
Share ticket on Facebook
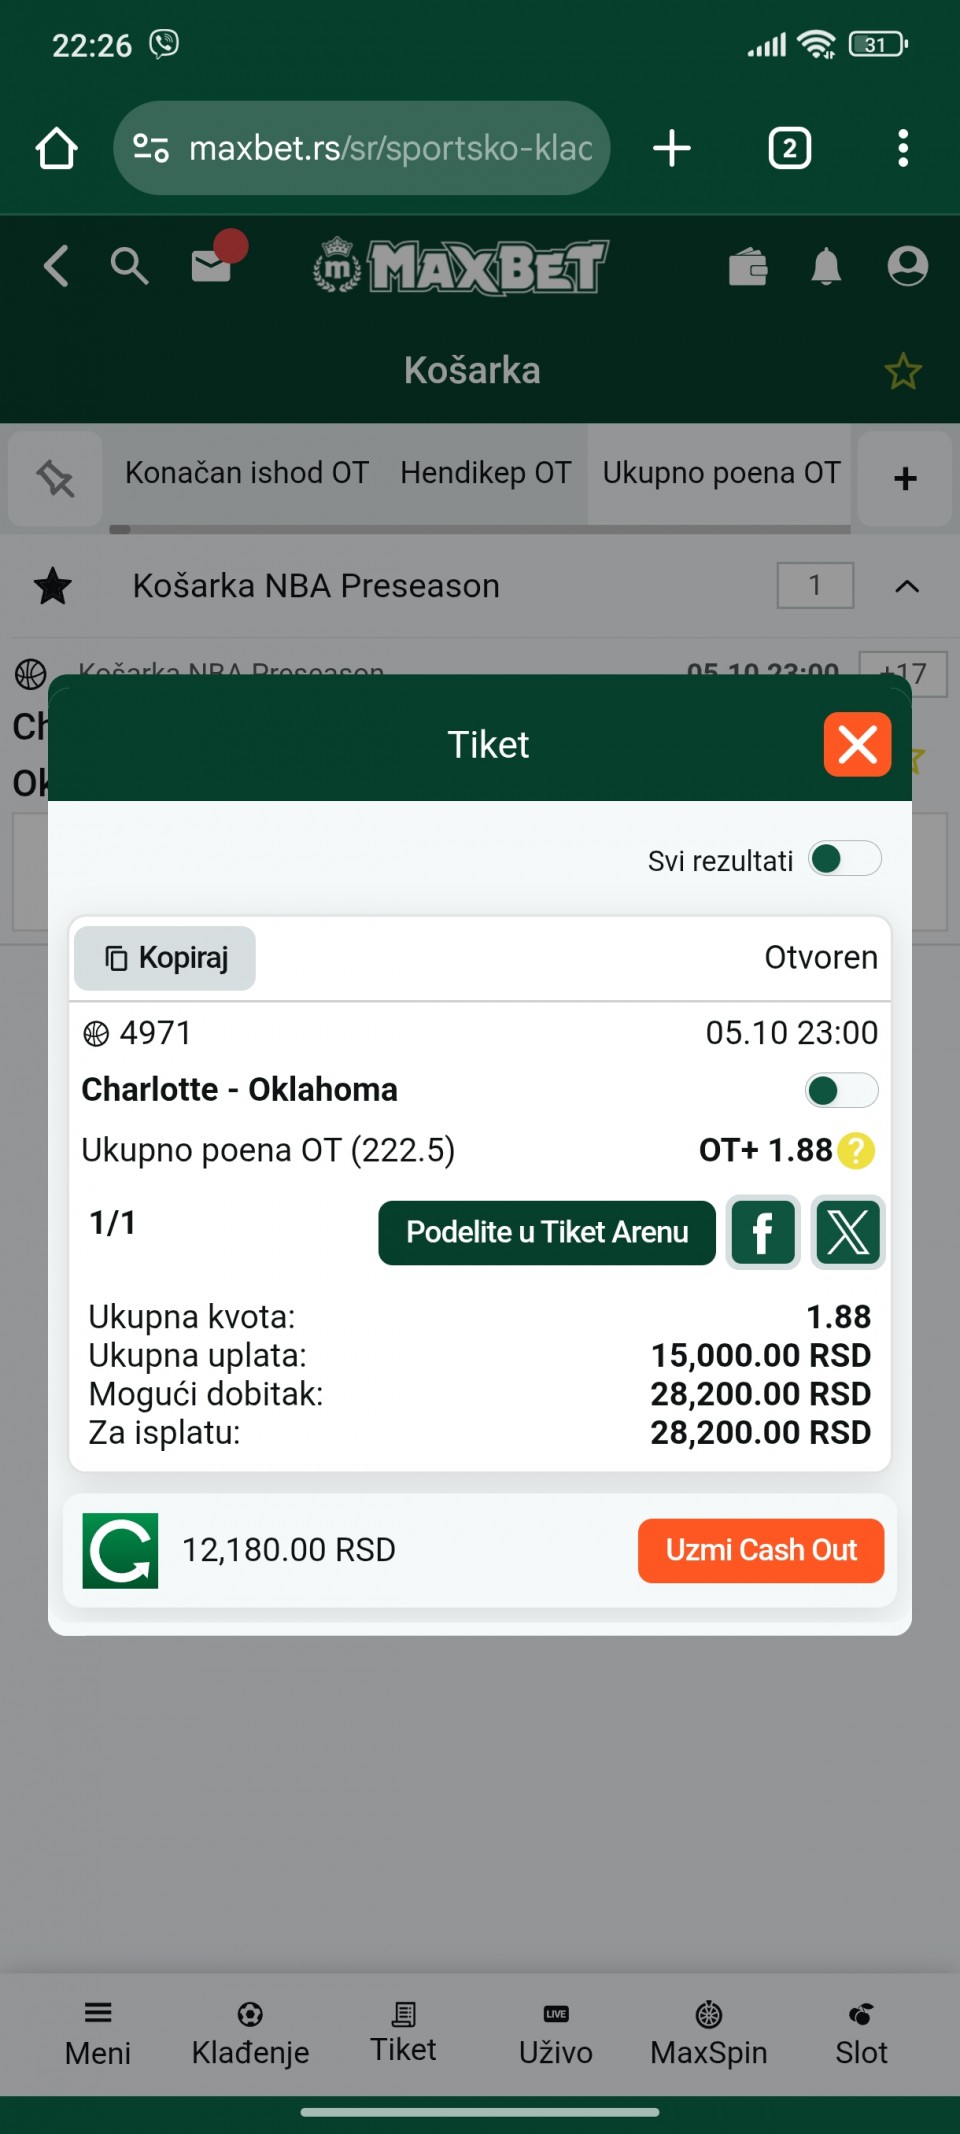[x=762, y=1232]
